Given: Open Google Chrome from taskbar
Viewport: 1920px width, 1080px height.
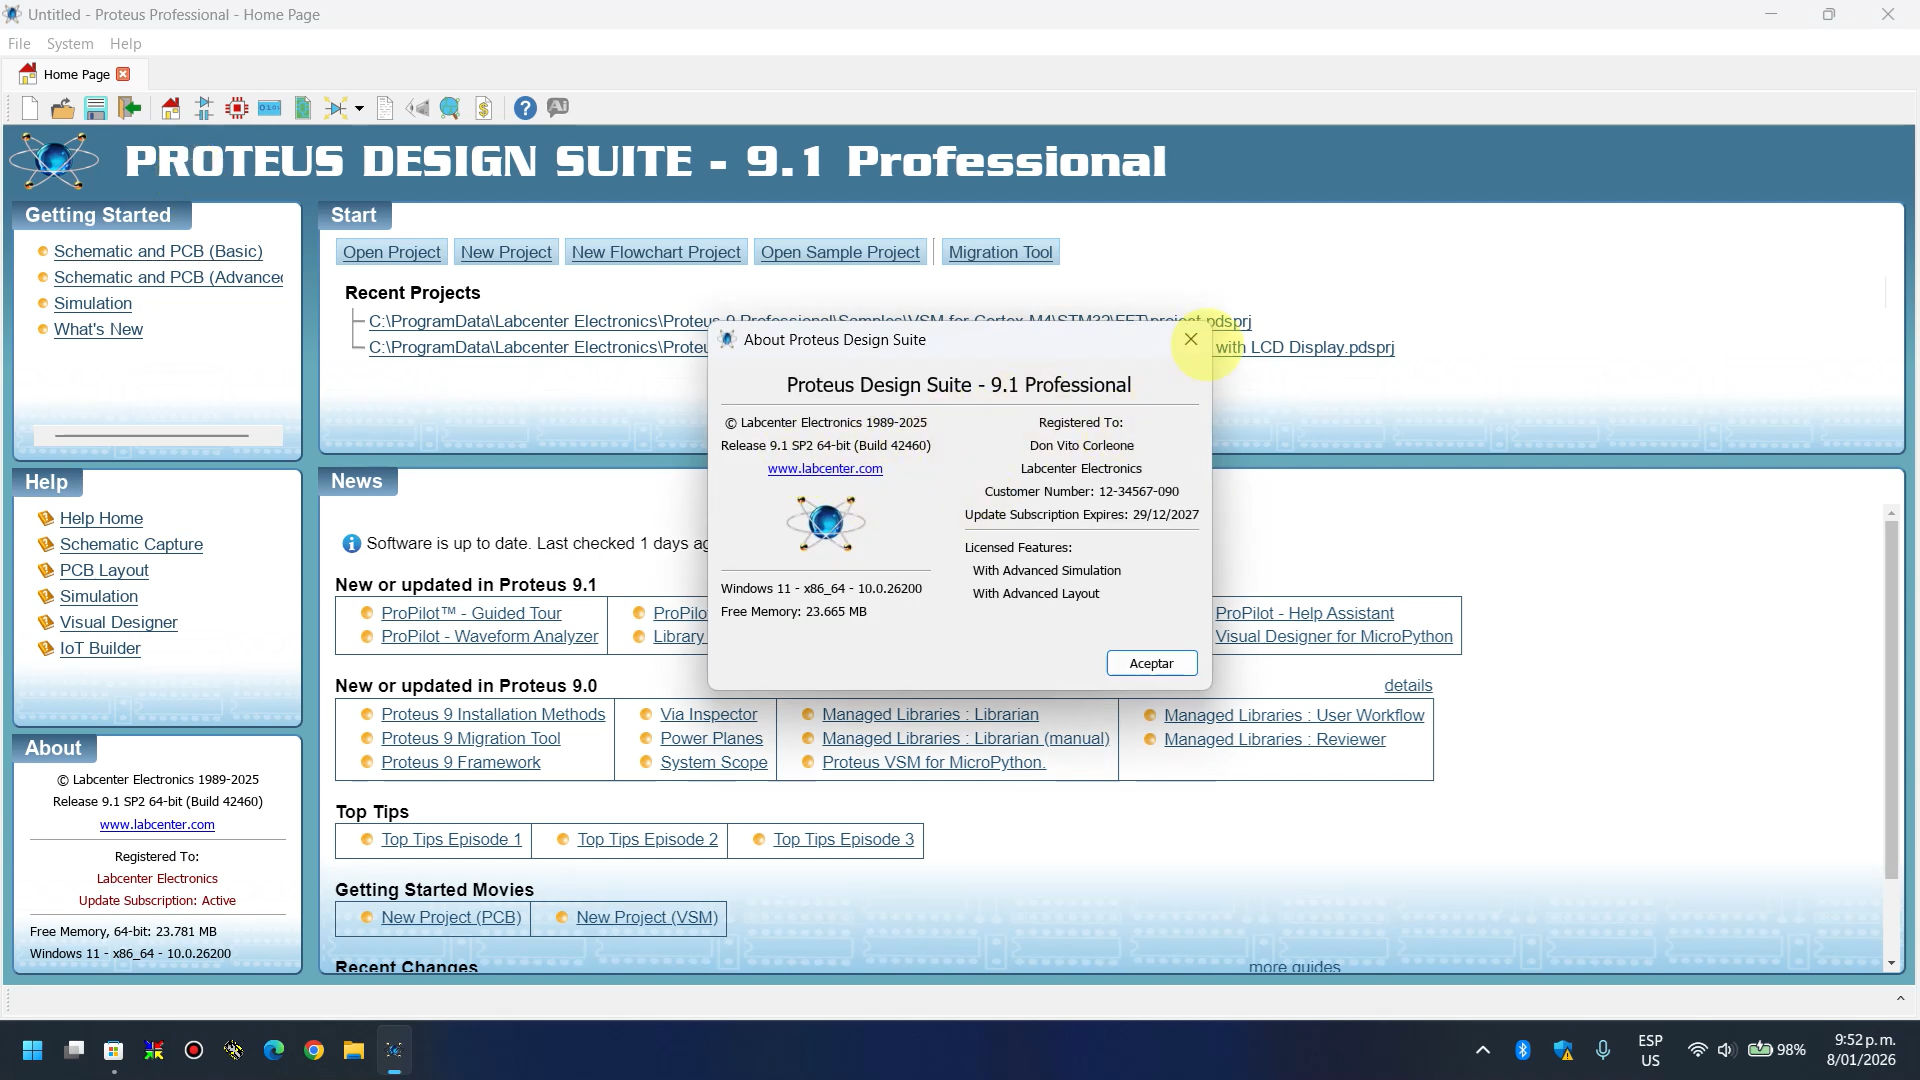Looking at the screenshot, I should (x=314, y=1050).
